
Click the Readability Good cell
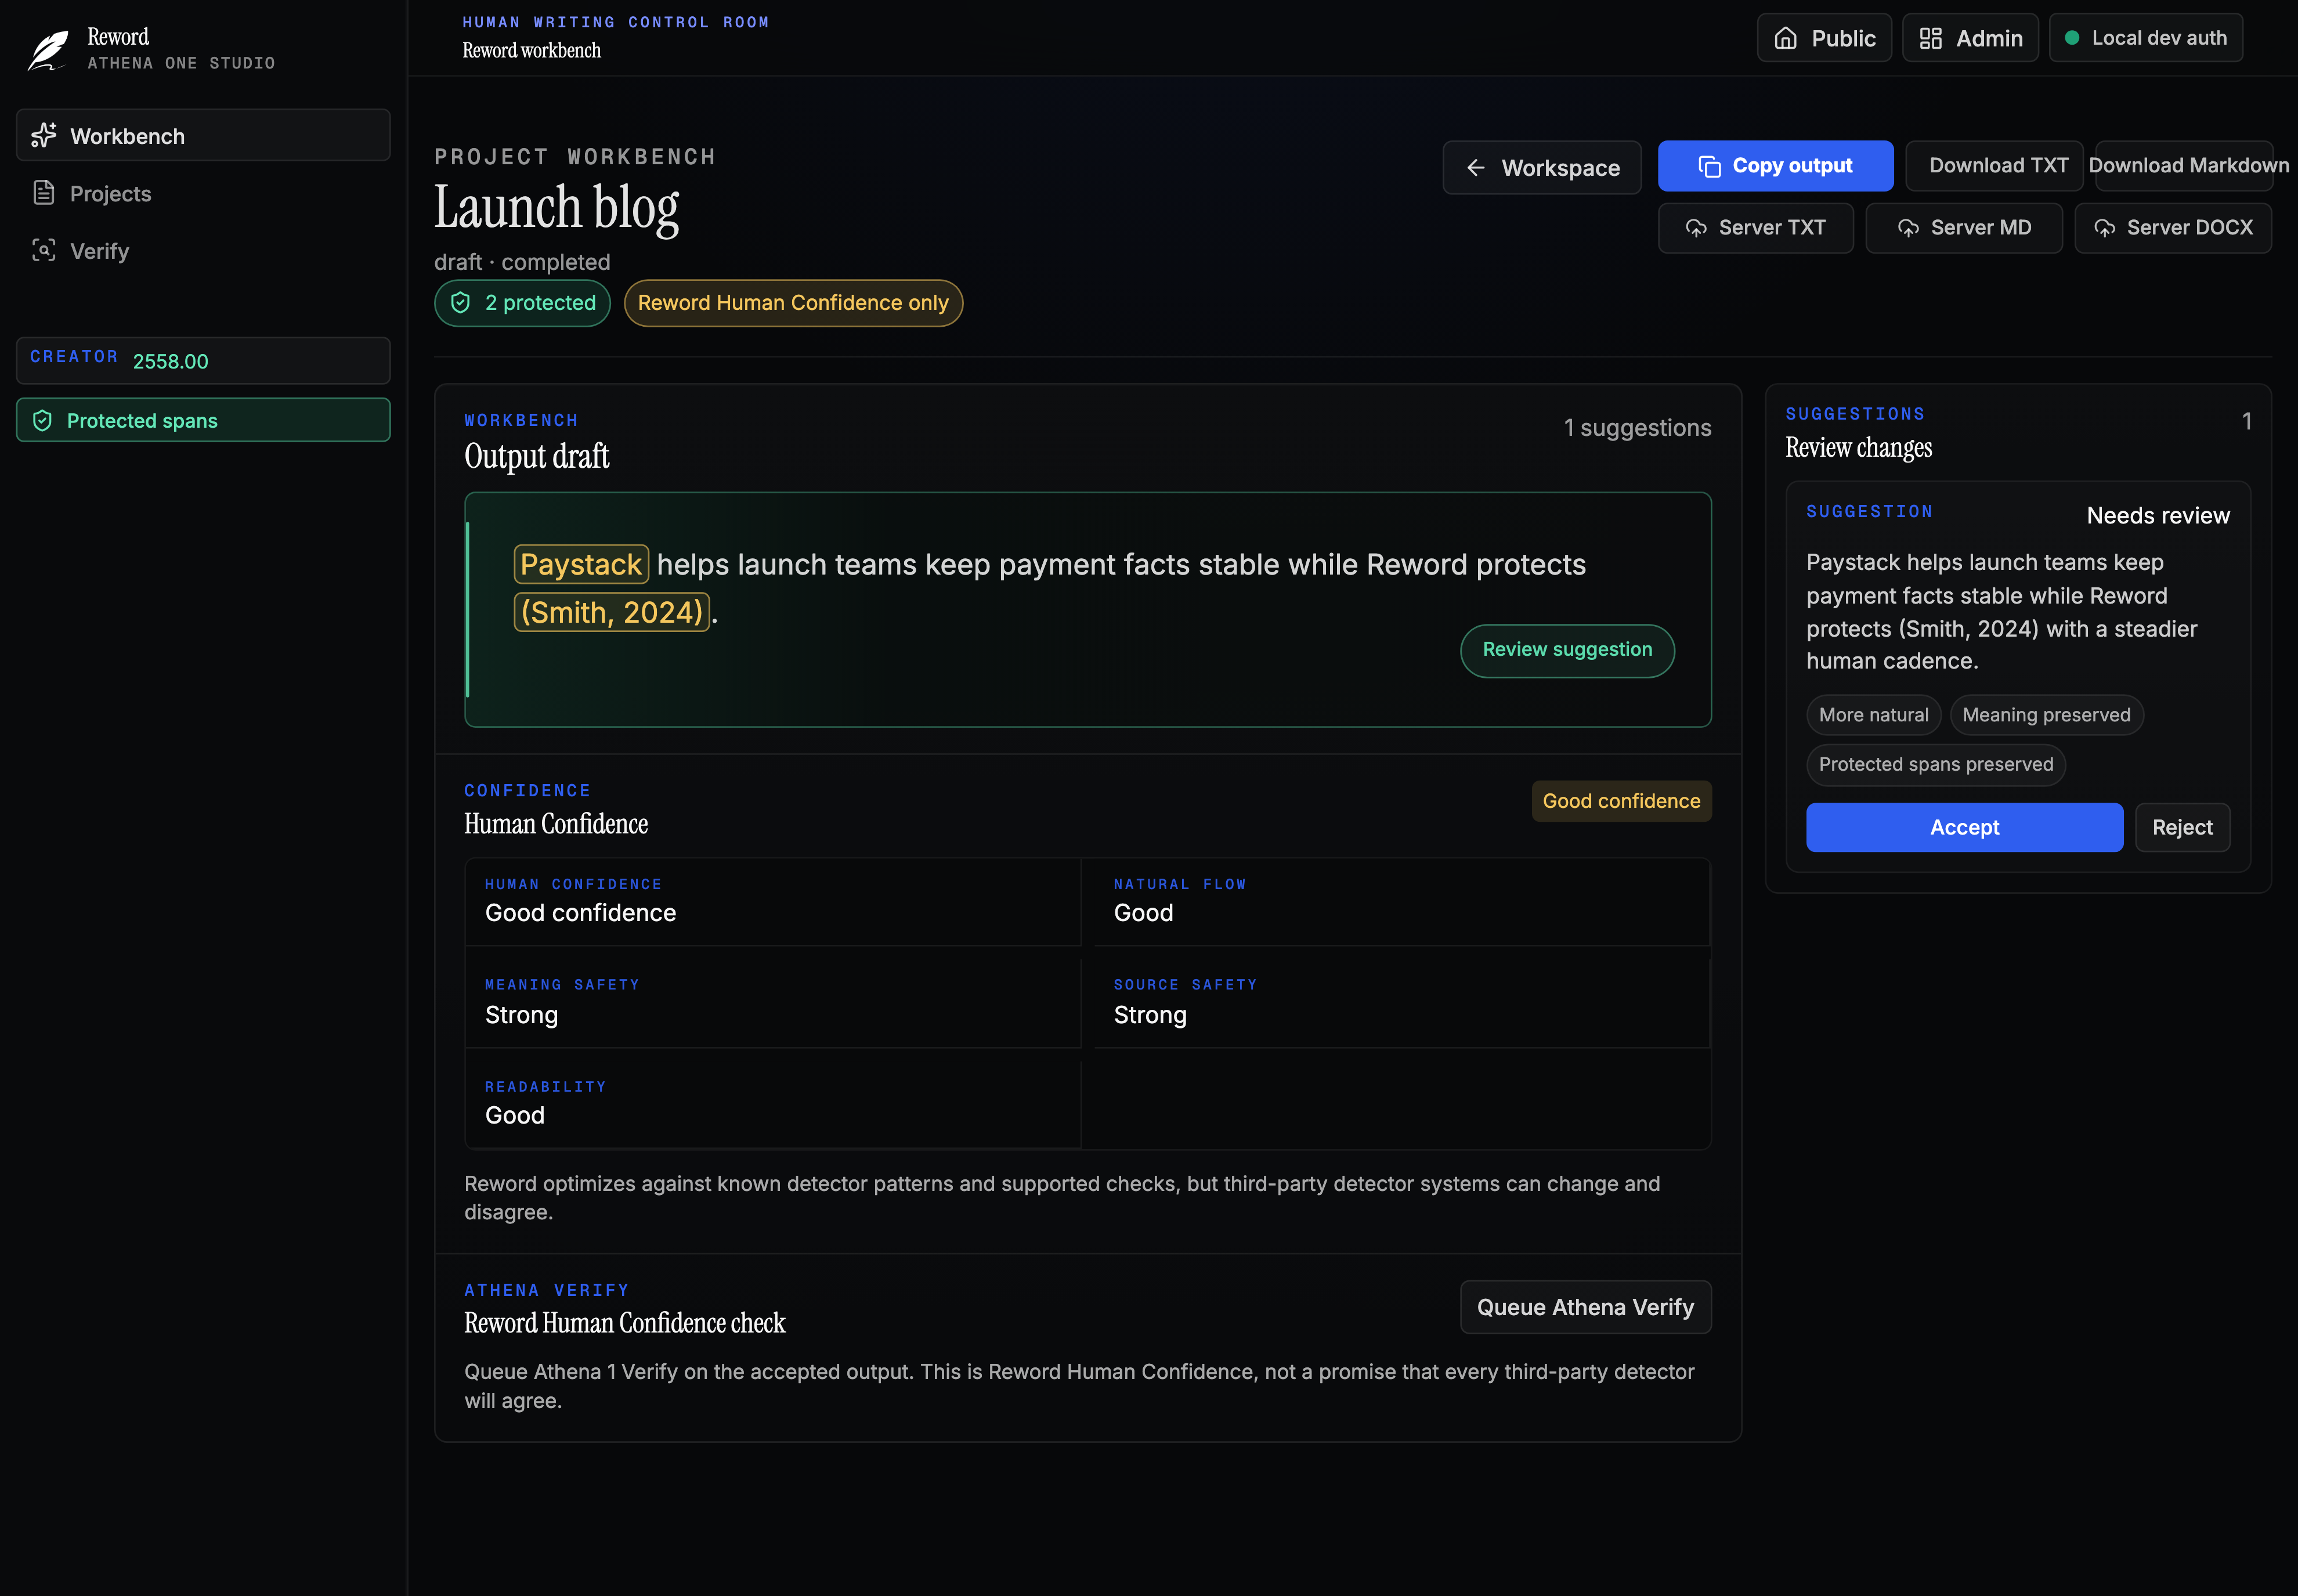click(x=773, y=1105)
